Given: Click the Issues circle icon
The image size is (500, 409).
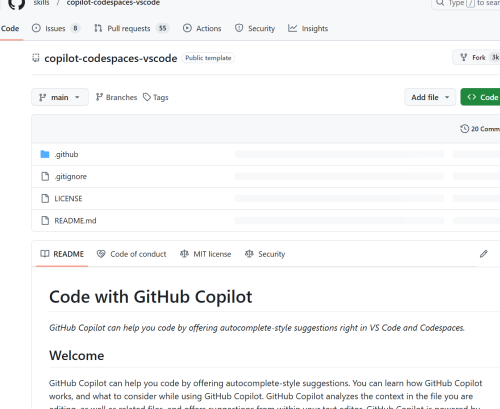Looking at the screenshot, I should 36,28.
